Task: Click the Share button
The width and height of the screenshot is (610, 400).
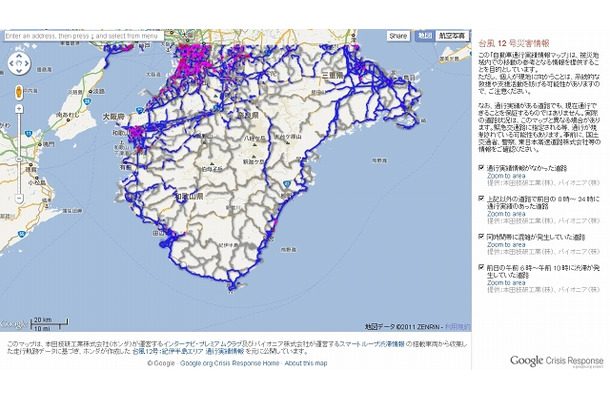Action: click(398, 36)
